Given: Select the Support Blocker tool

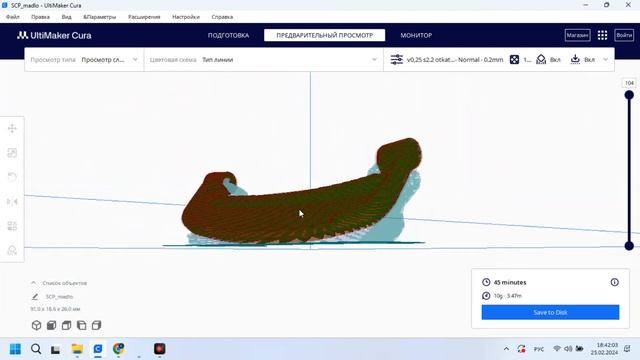Looking at the screenshot, I should click(12, 250).
